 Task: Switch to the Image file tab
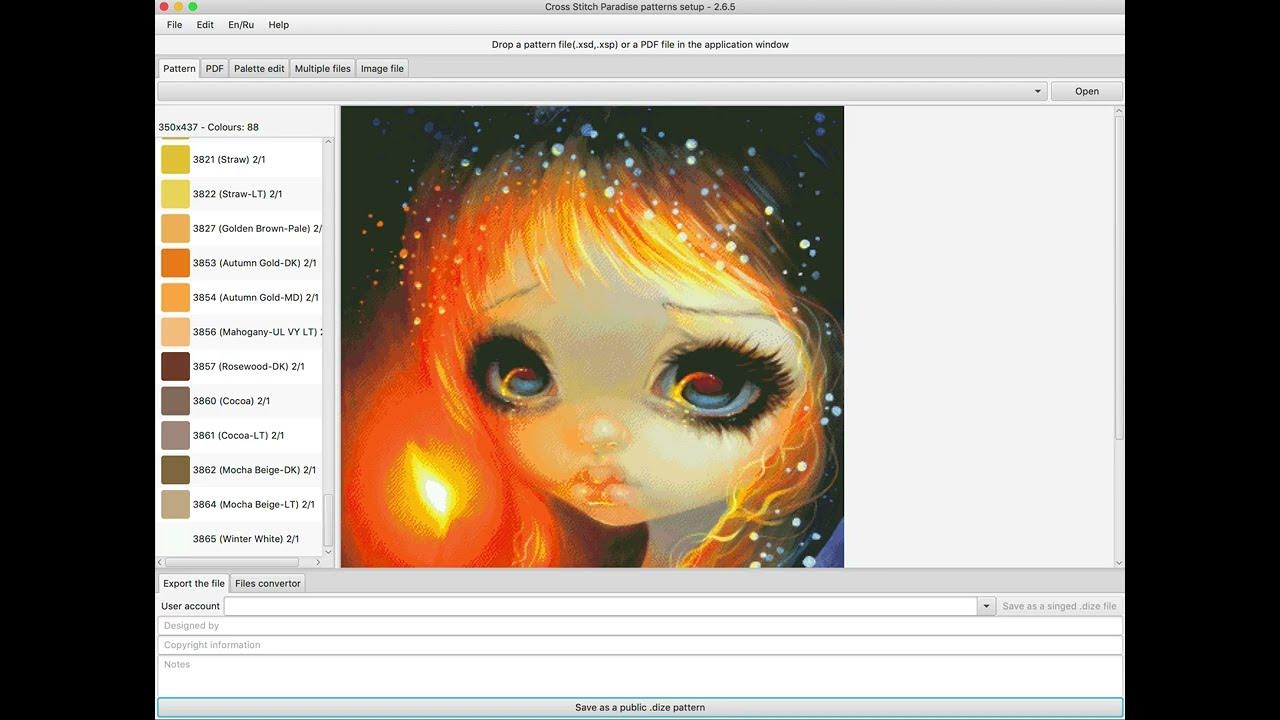click(382, 68)
